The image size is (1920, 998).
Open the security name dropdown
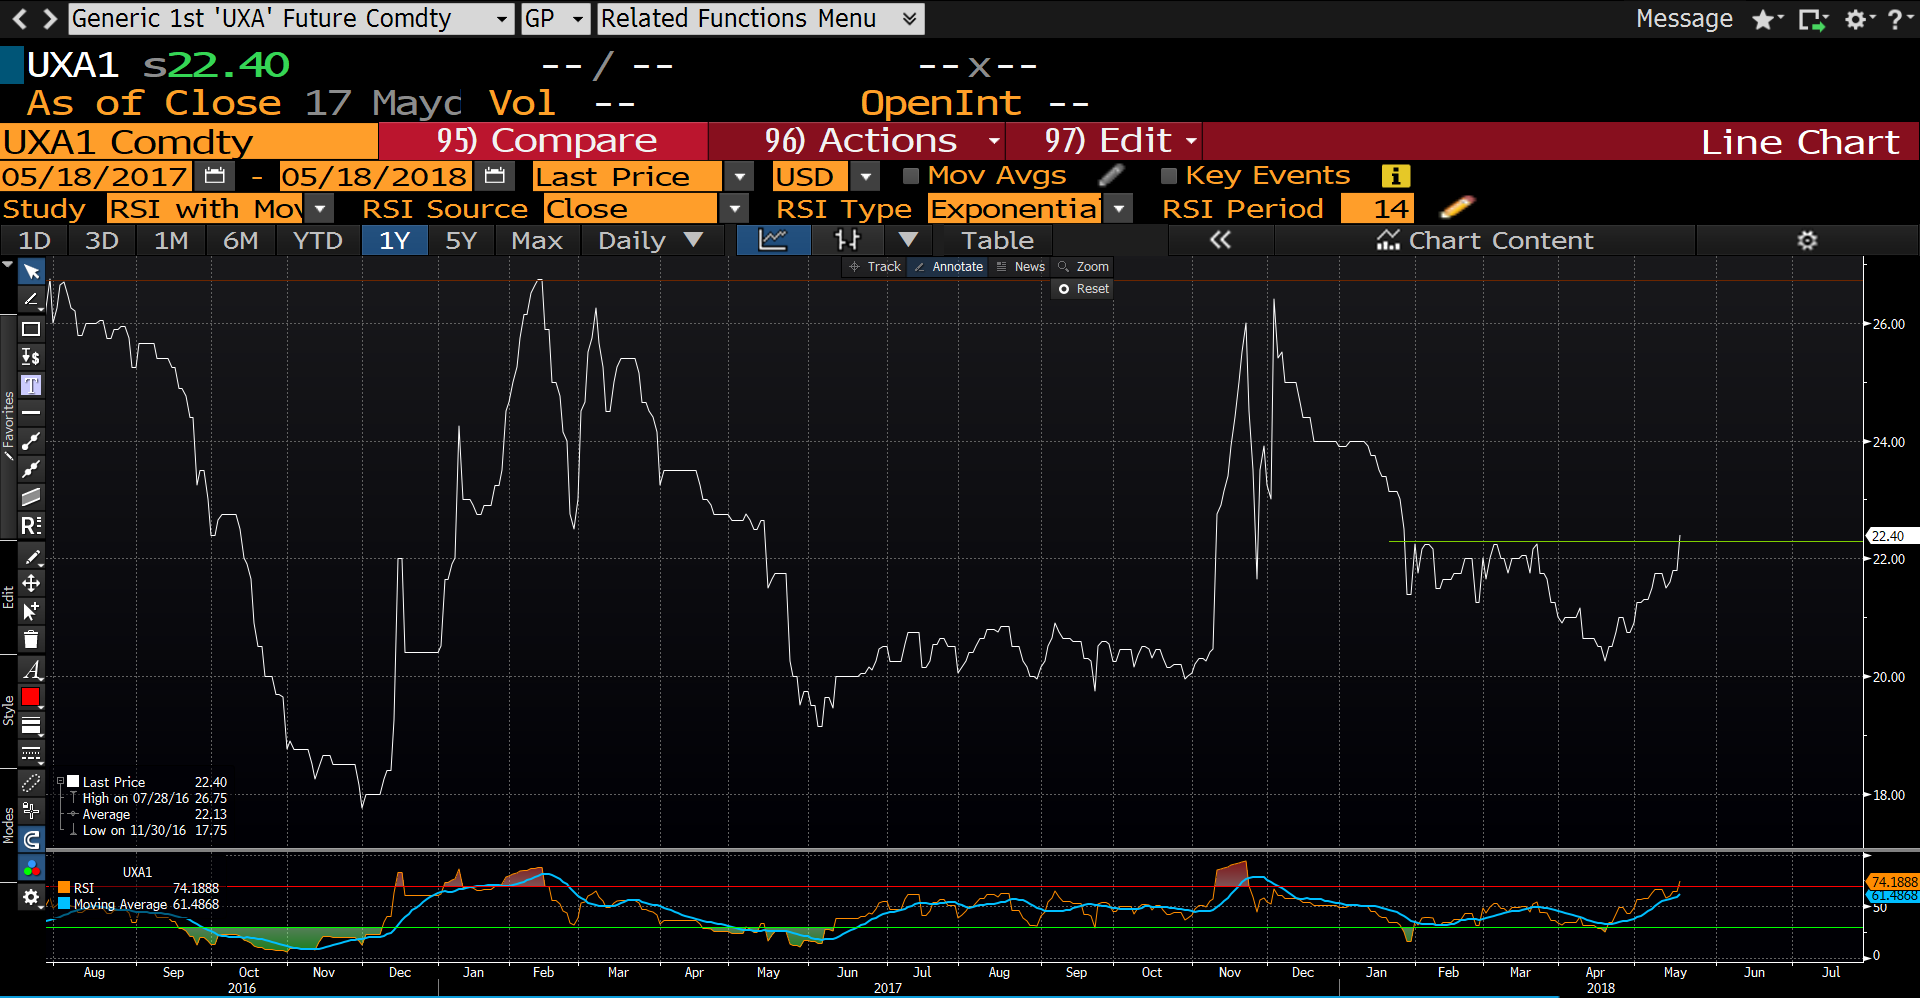click(x=502, y=19)
